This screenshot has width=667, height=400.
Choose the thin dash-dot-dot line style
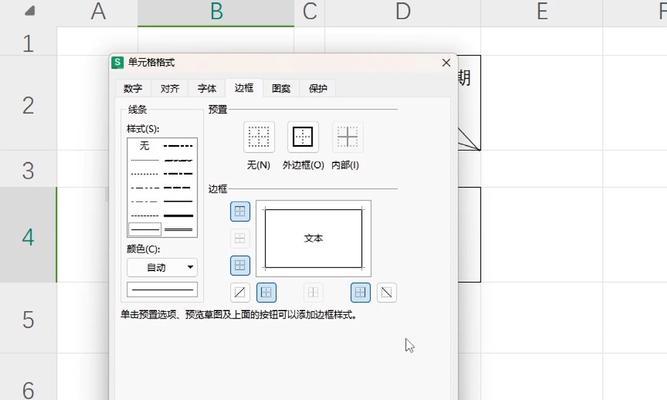coord(145,188)
